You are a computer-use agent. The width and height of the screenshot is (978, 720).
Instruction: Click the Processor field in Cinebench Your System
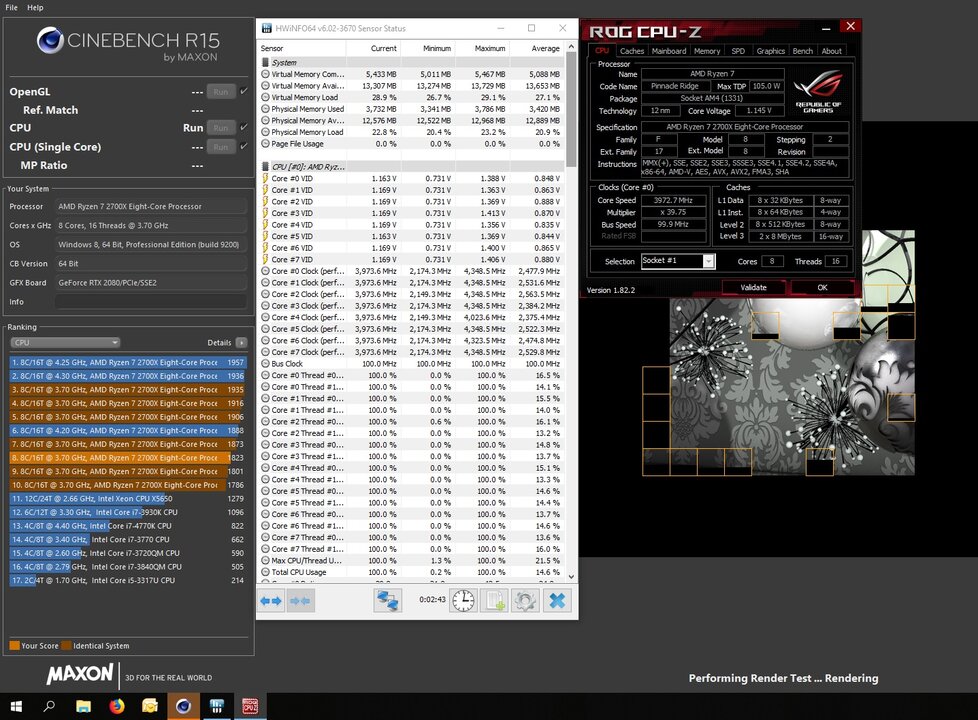point(150,207)
